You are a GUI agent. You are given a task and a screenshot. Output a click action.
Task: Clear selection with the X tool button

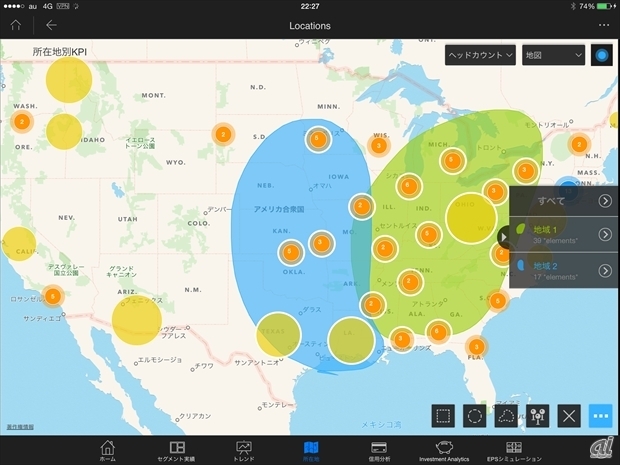coord(569,416)
